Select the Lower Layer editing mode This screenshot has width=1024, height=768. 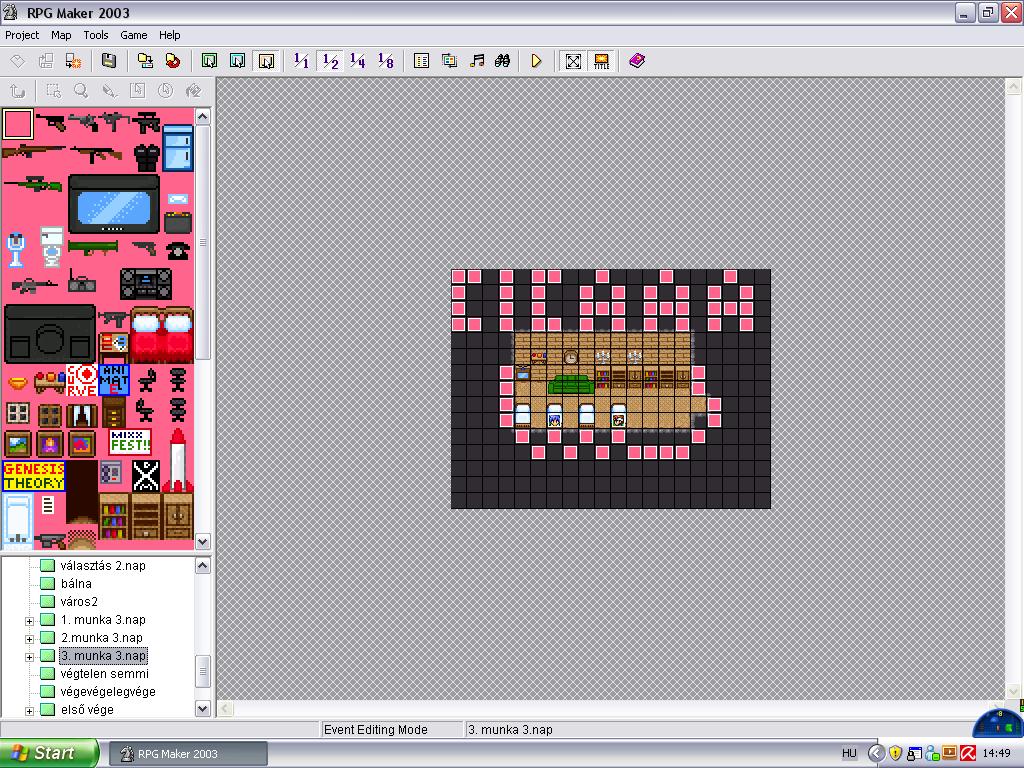[x=209, y=61]
